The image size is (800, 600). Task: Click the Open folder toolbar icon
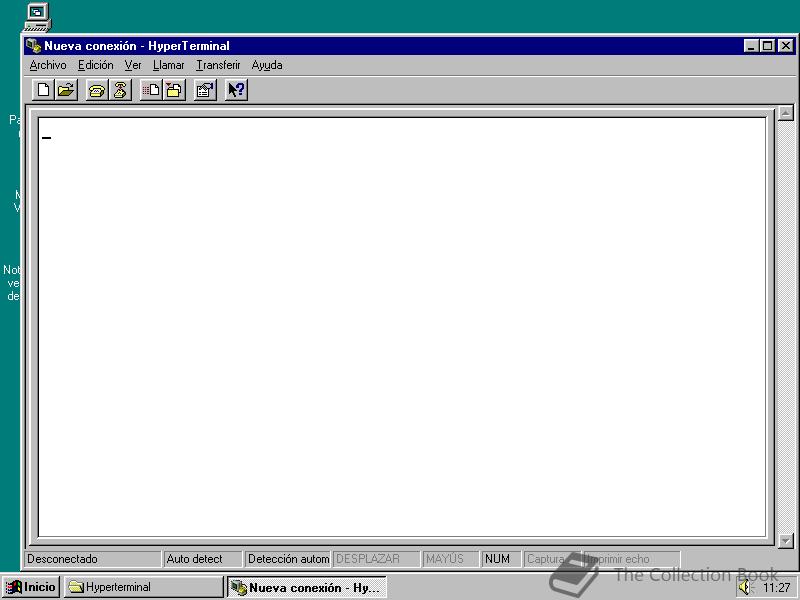[66, 90]
